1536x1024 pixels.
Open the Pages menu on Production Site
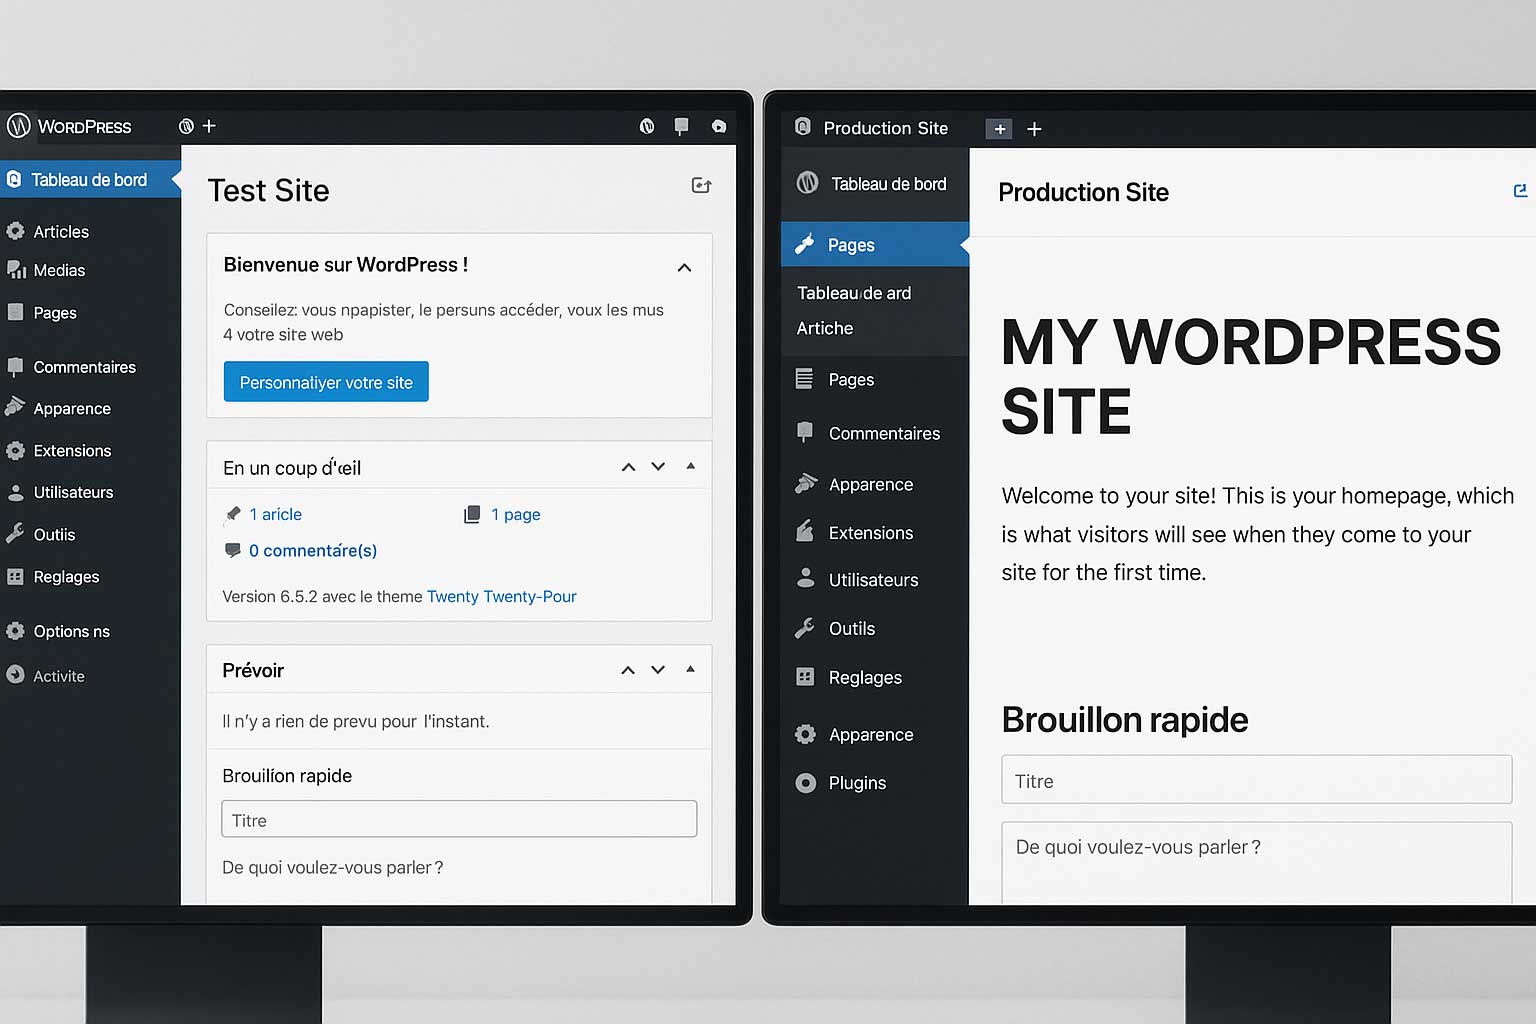[x=852, y=244]
